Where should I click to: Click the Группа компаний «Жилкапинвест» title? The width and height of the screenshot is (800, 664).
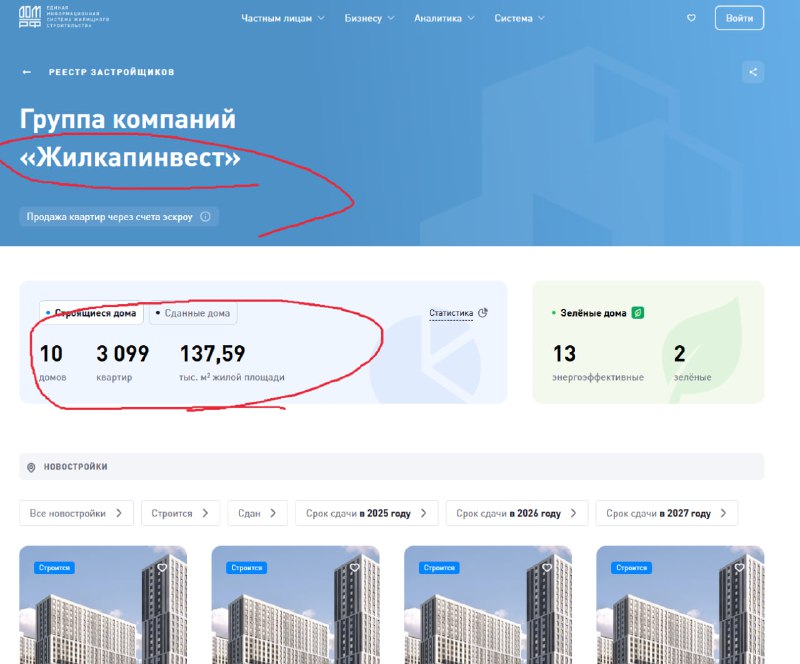(130, 138)
